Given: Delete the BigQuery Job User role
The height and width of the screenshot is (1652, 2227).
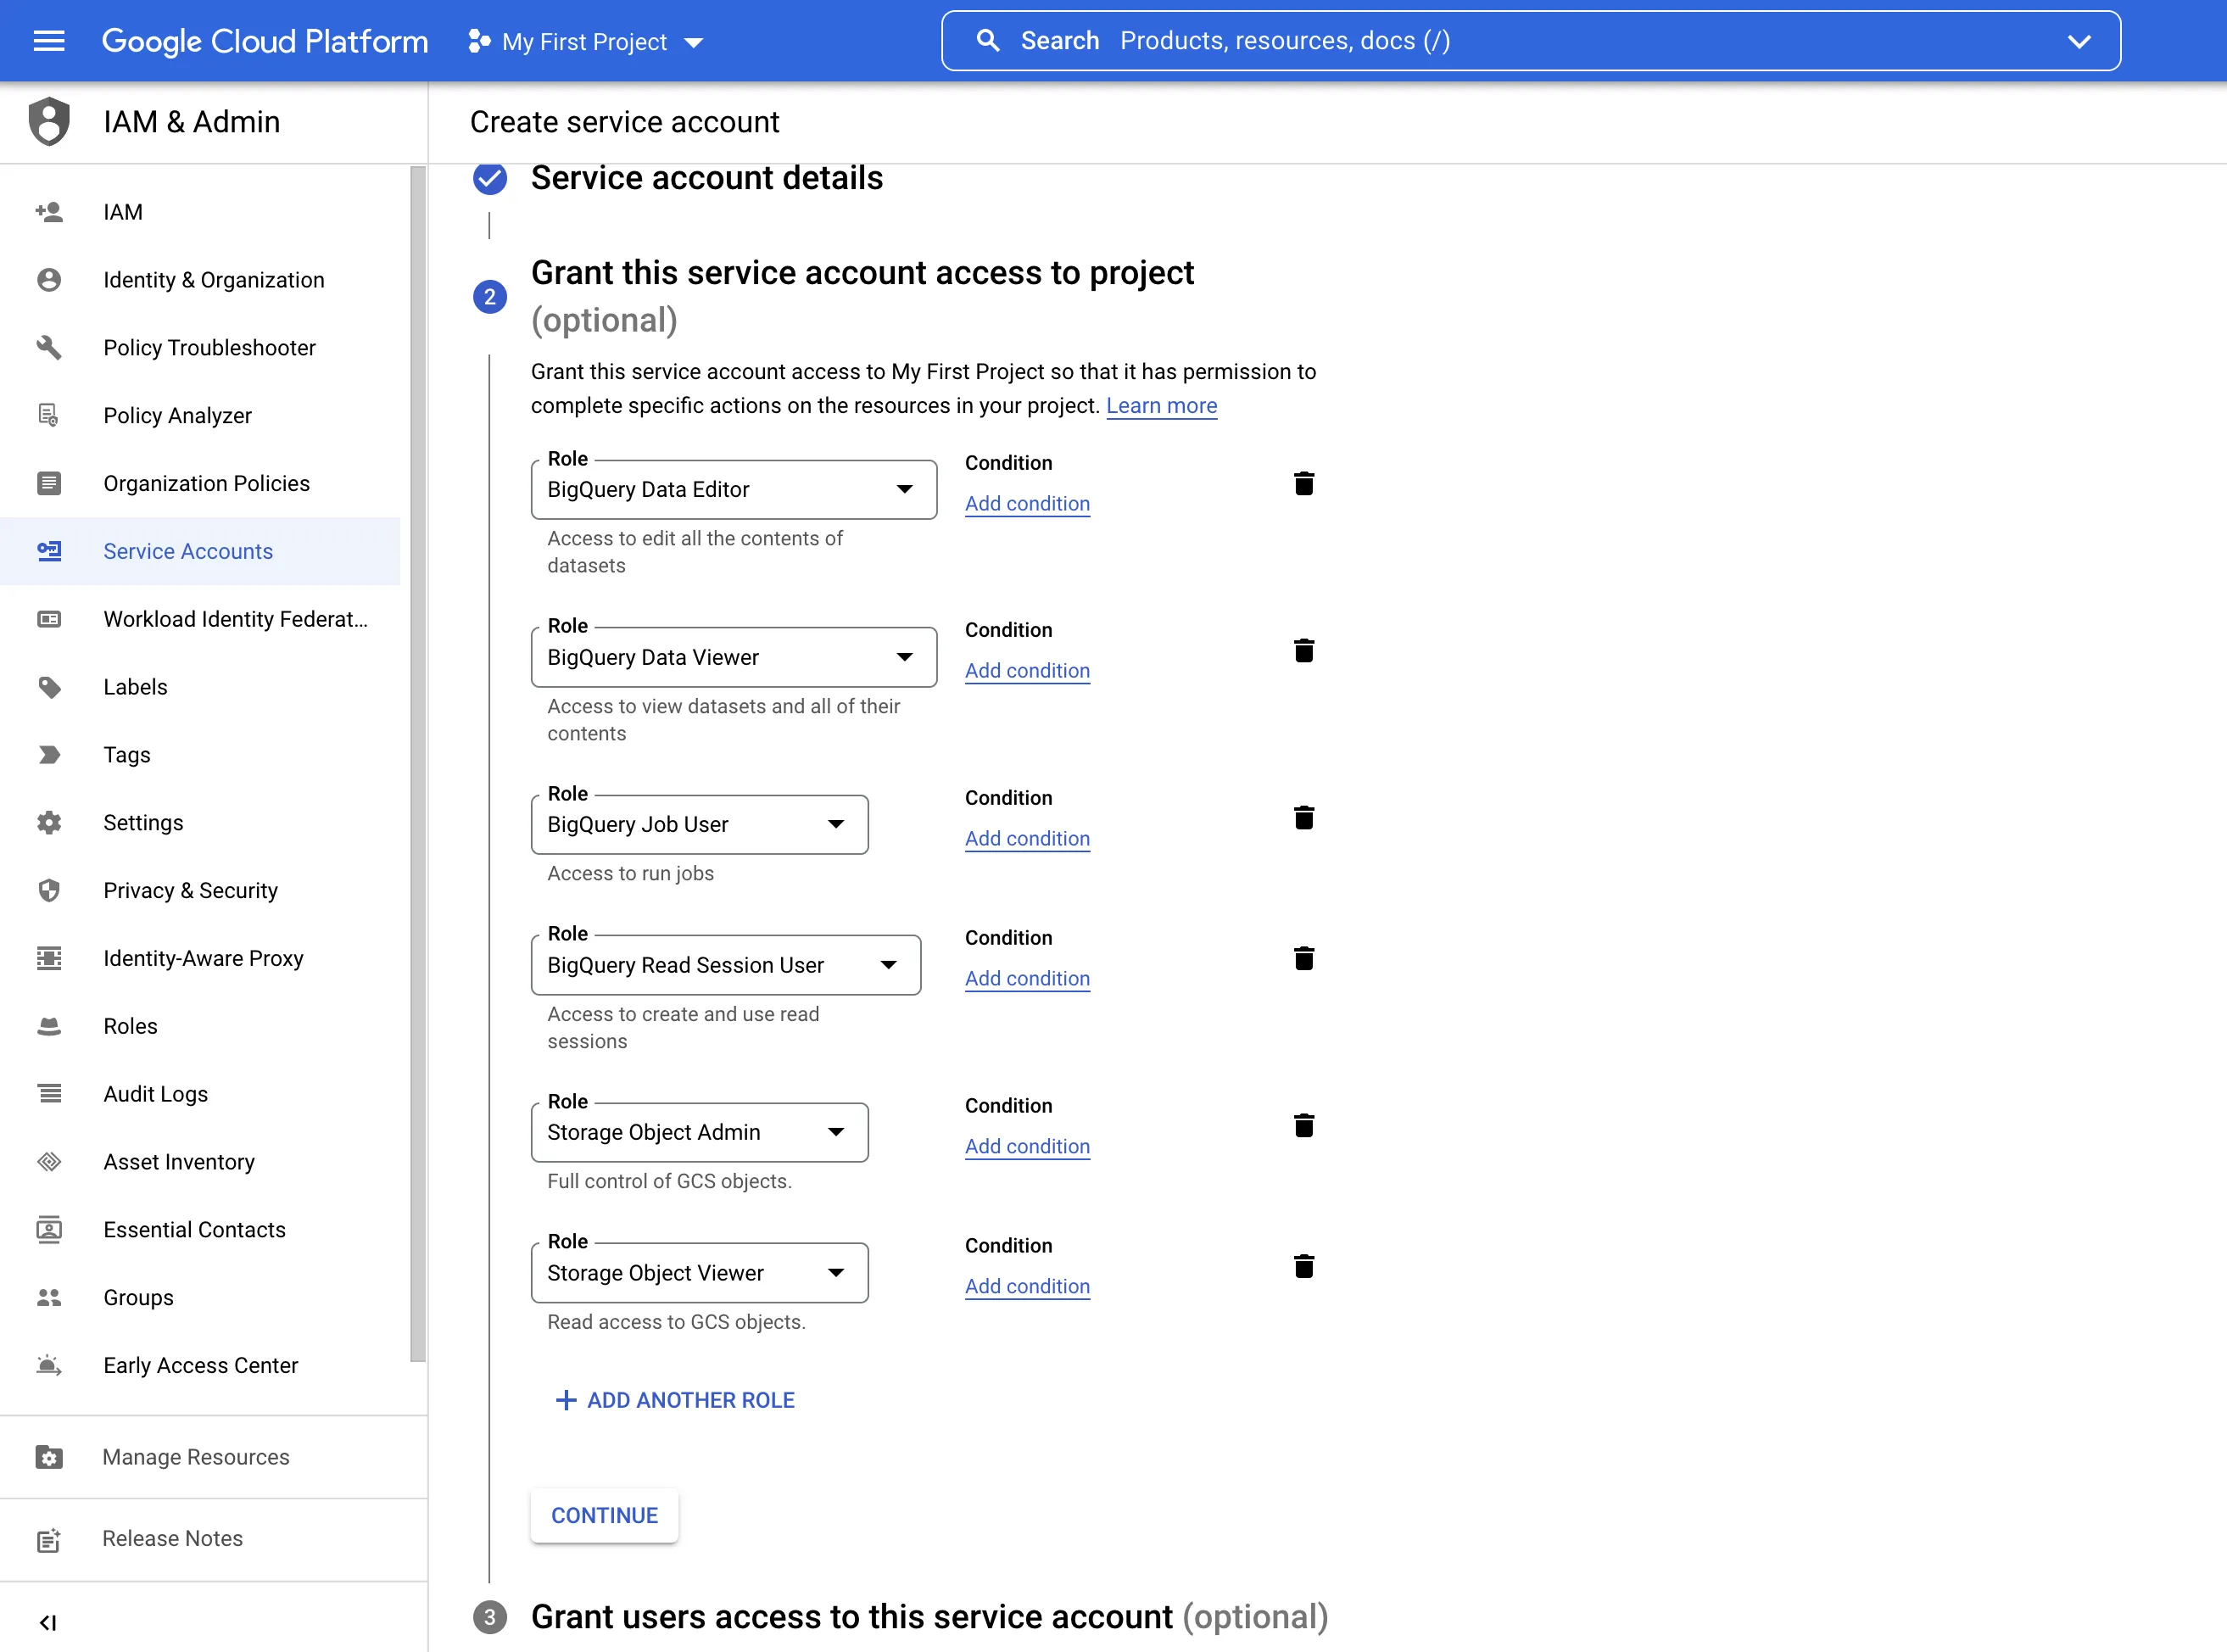Looking at the screenshot, I should pos(1304,817).
